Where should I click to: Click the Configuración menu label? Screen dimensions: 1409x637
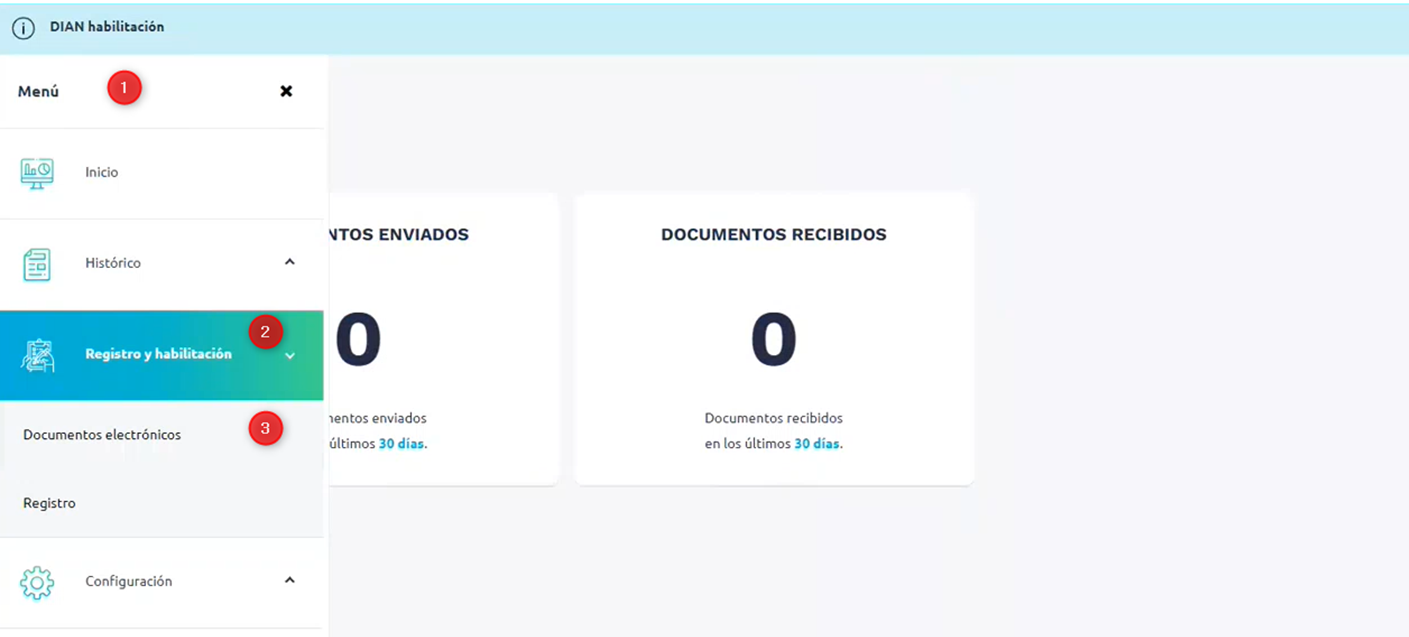click(128, 581)
